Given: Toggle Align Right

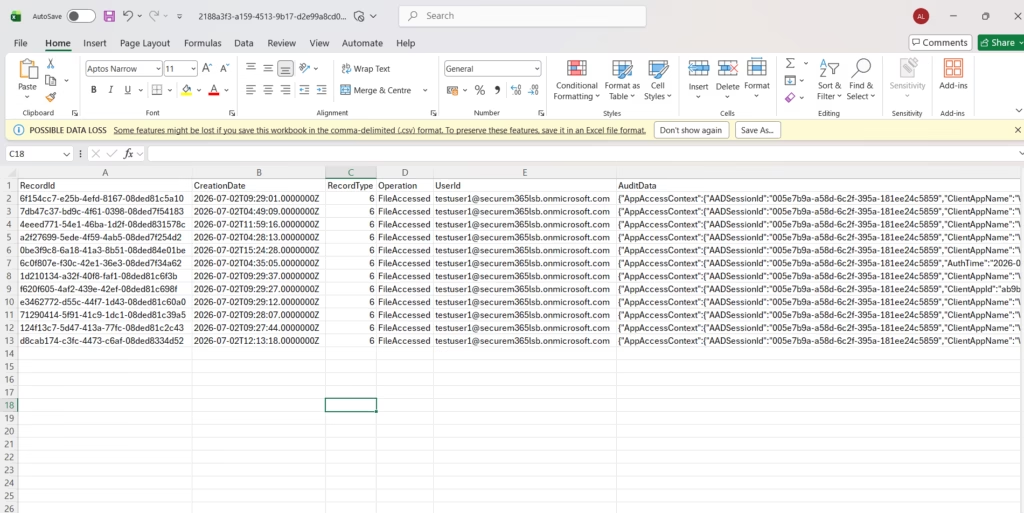Looking at the screenshot, I should [x=285, y=90].
